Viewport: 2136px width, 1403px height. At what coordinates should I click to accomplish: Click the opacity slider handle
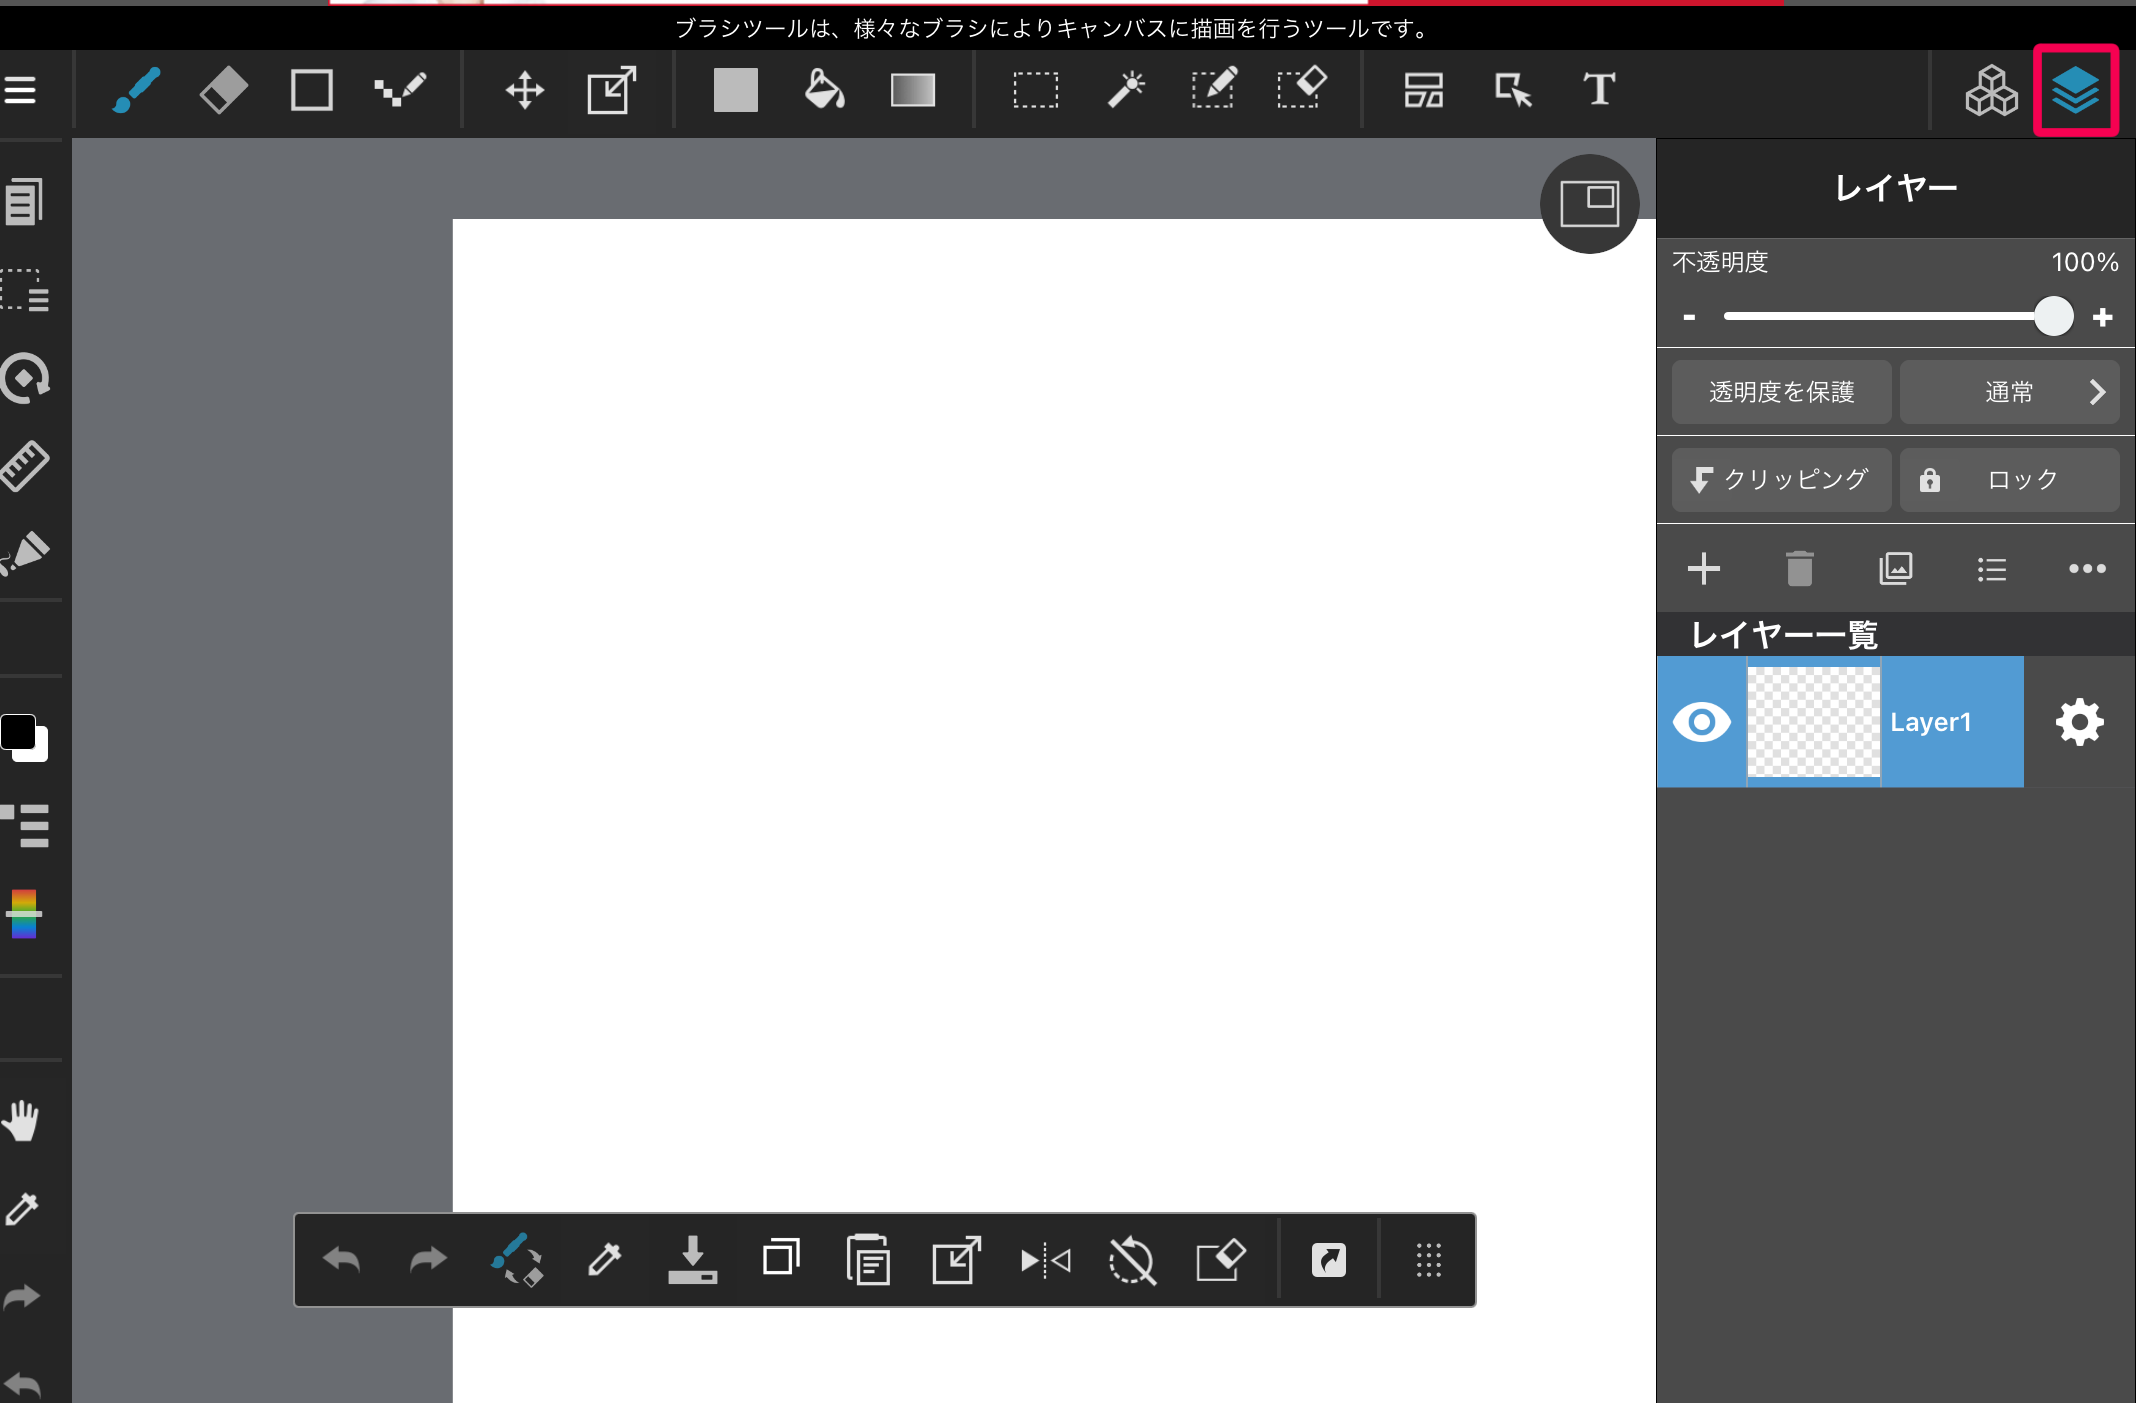(2054, 317)
